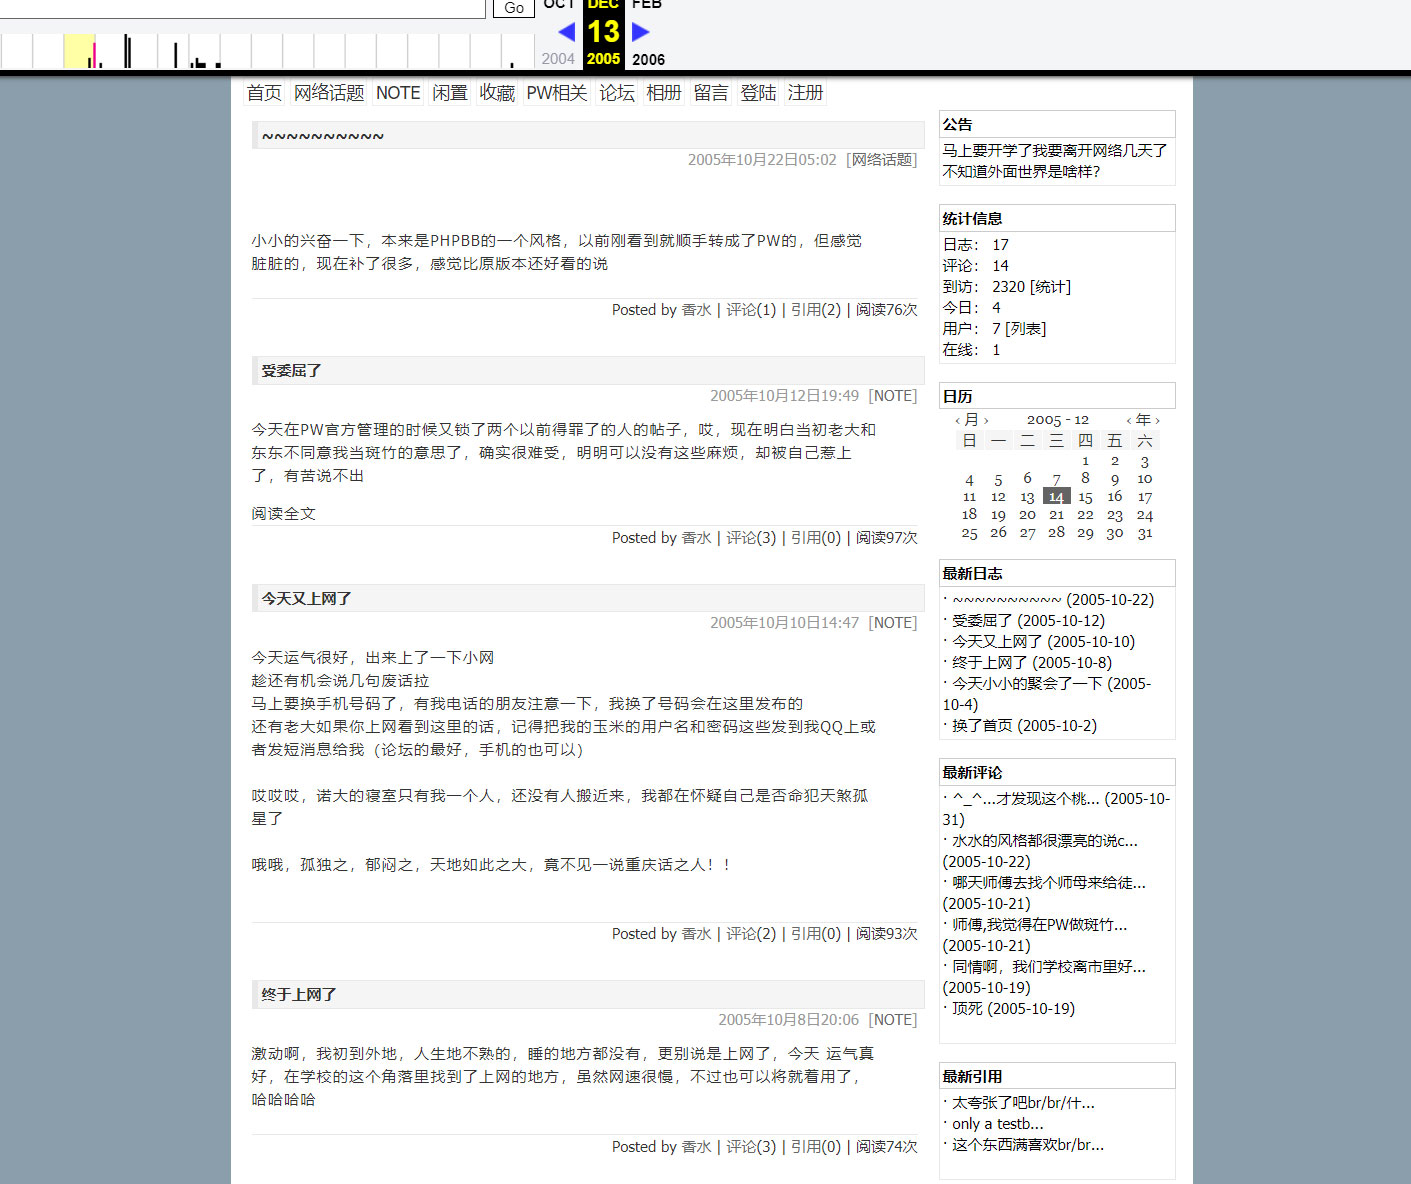
Task: Go to next year in calendar
Action: 1158,421
